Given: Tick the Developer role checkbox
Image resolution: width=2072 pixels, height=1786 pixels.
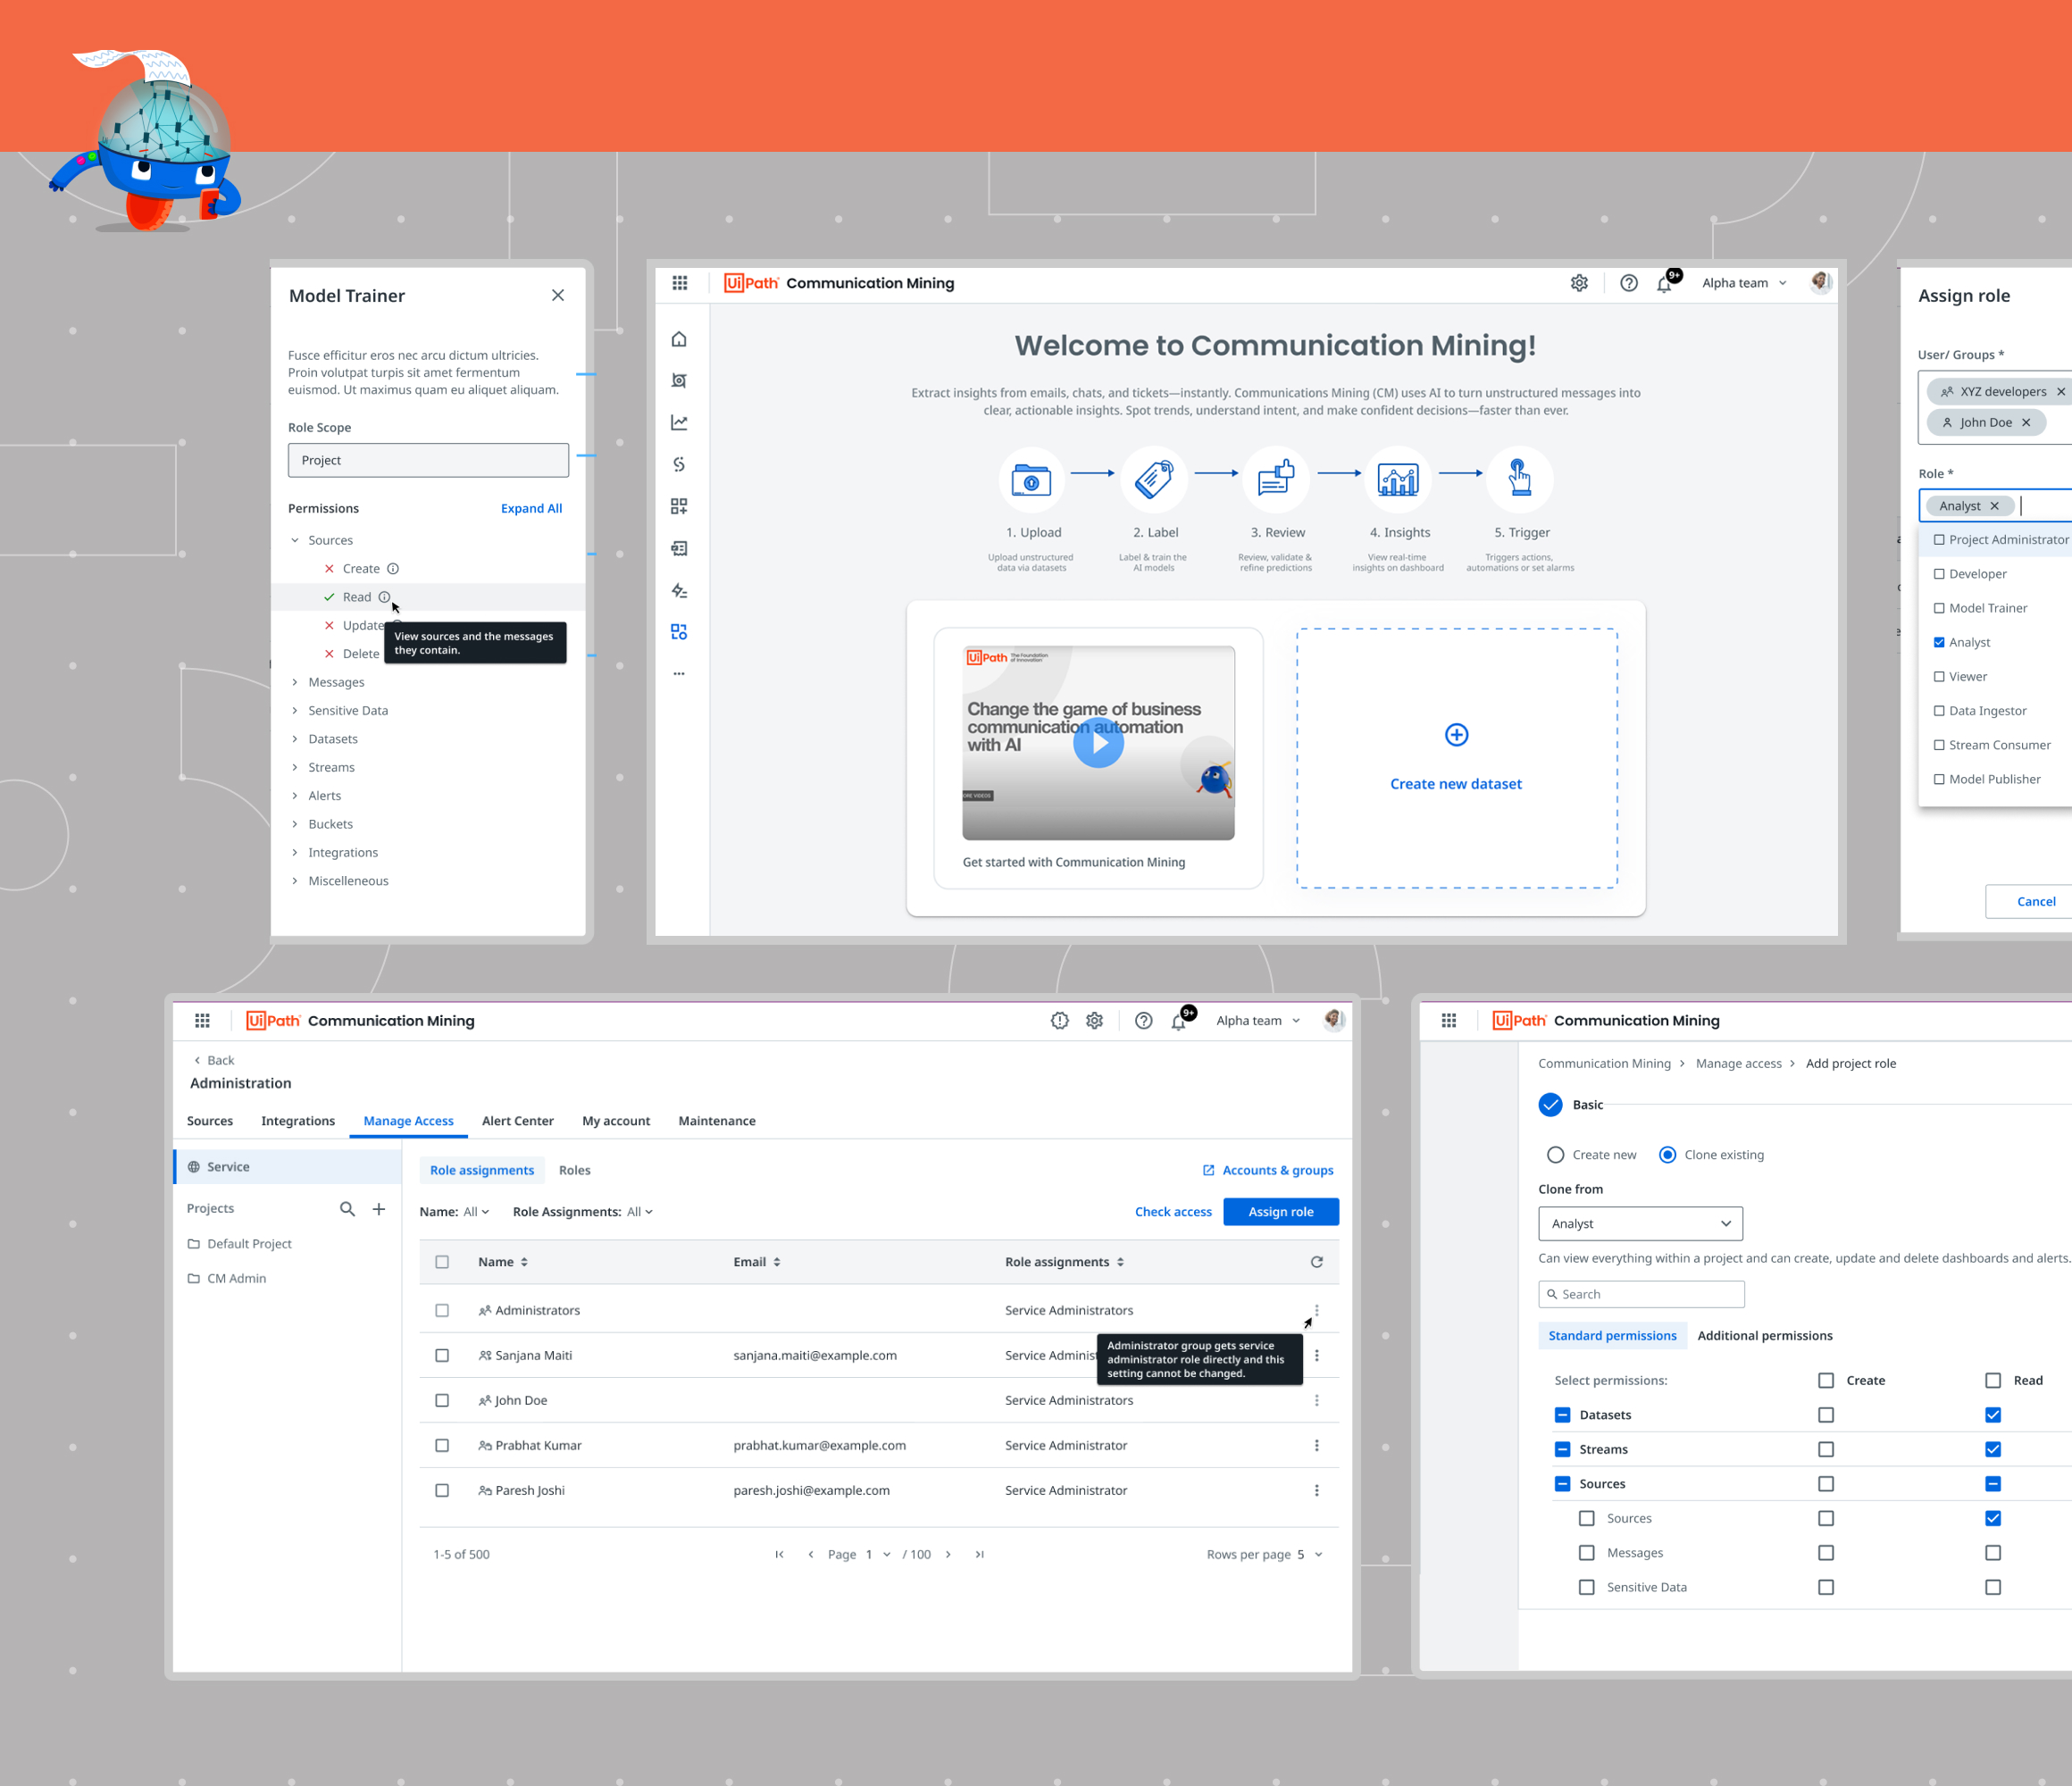Looking at the screenshot, I should click(x=1939, y=574).
